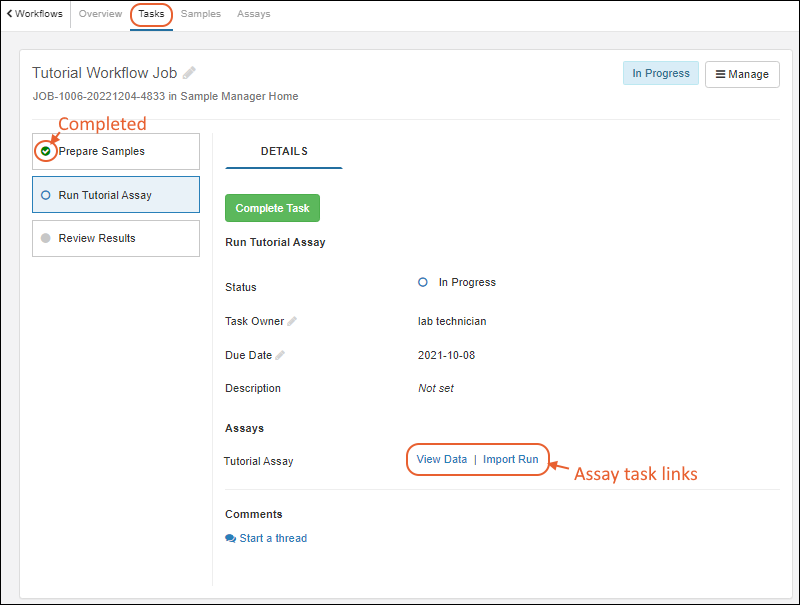Click the gray dot beside Review Results
The height and width of the screenshot is (605, 800).
[x=46, y=238]
